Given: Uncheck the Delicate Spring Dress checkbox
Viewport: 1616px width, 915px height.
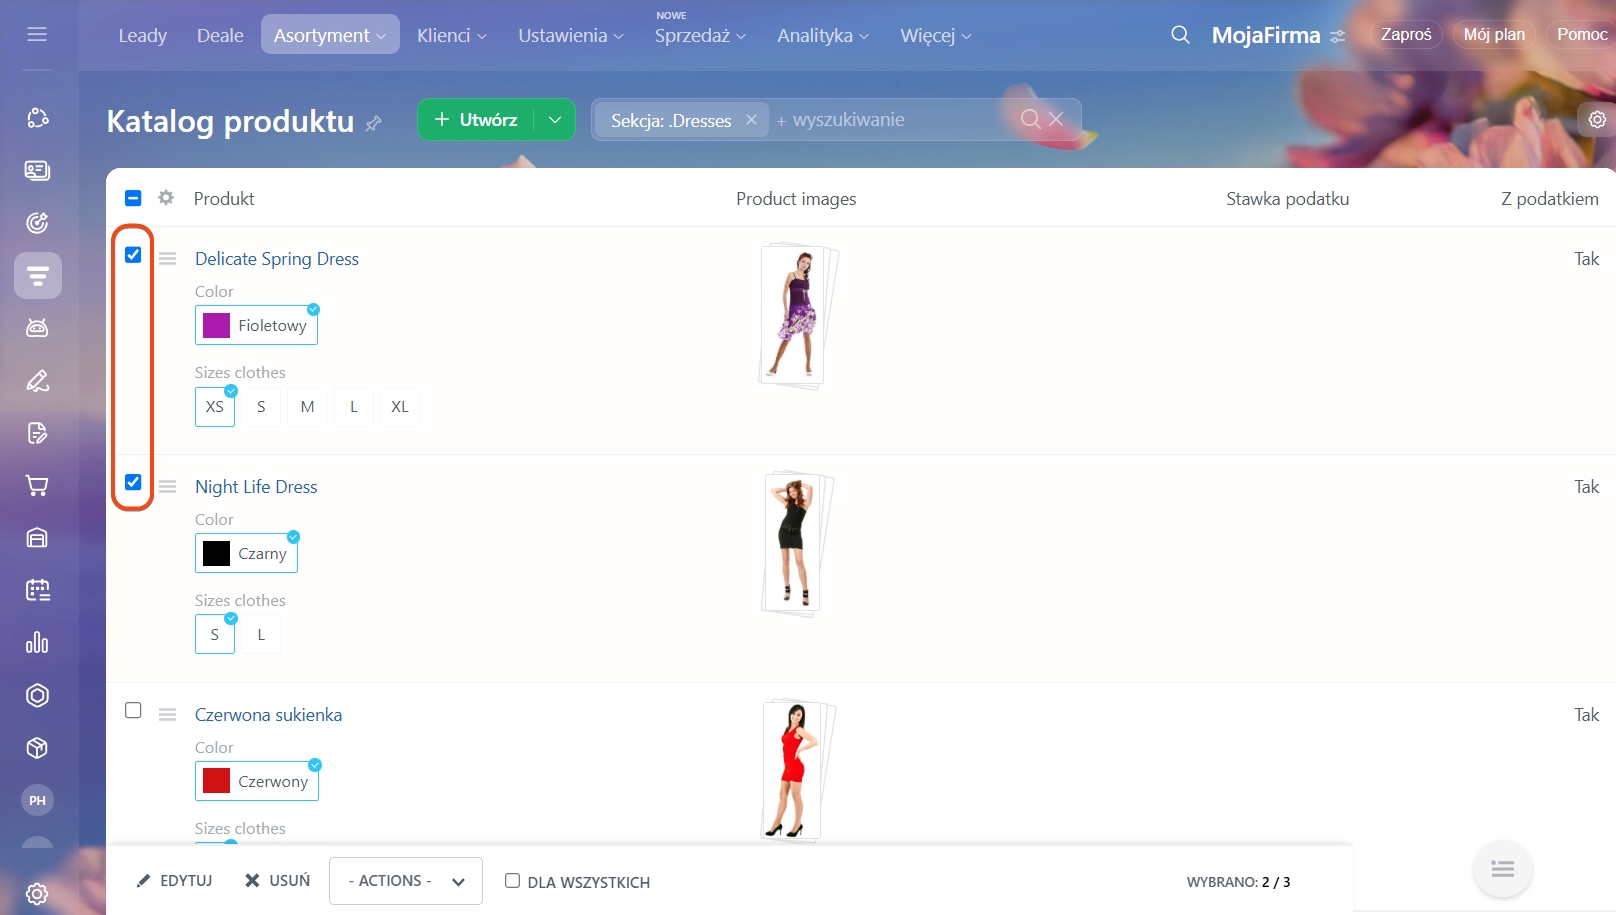Looking at the screenshot, I should coord(133,255).
